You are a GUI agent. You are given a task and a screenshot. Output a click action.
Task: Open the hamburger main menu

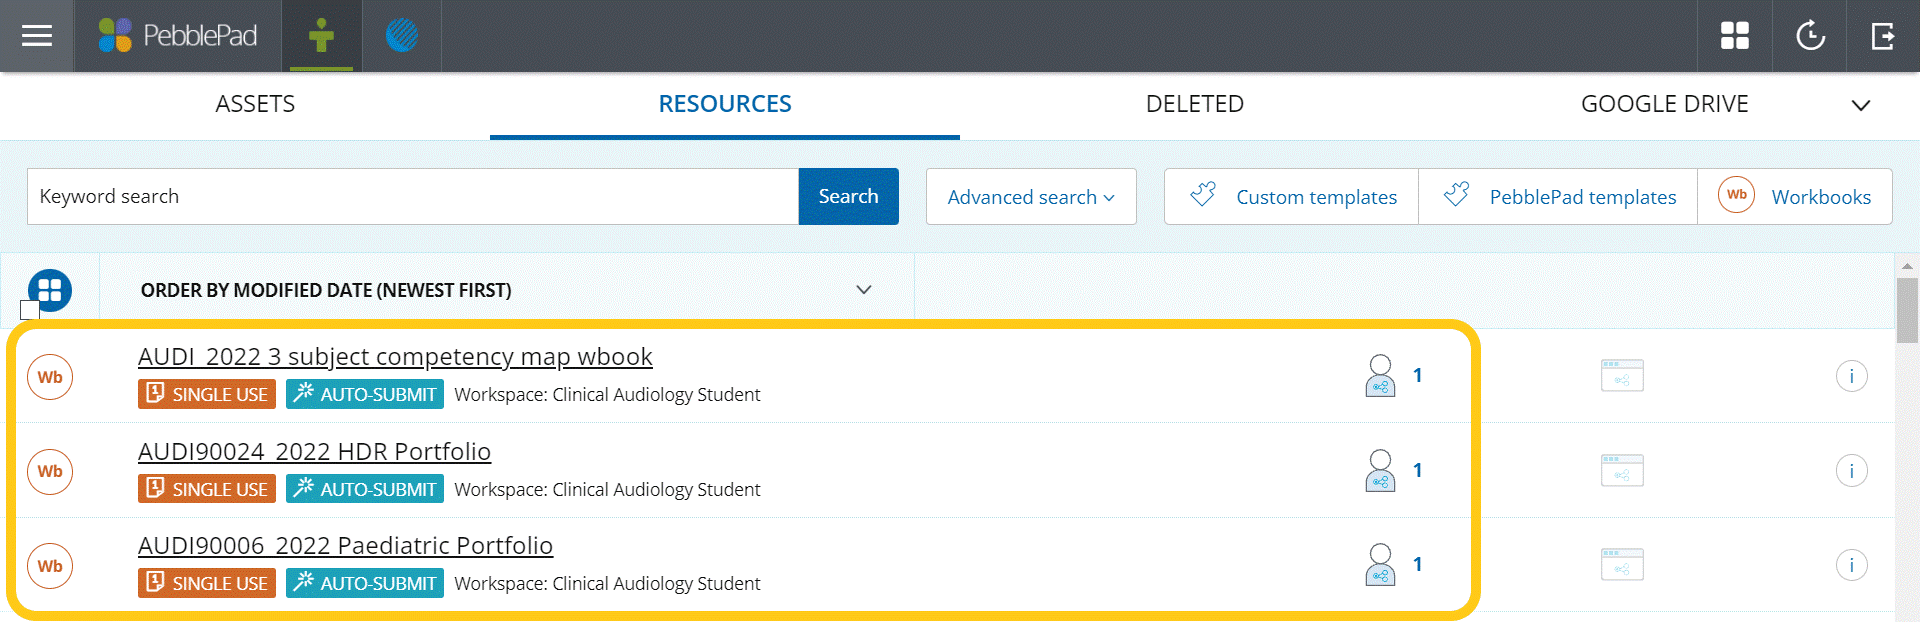pos(37,36)
